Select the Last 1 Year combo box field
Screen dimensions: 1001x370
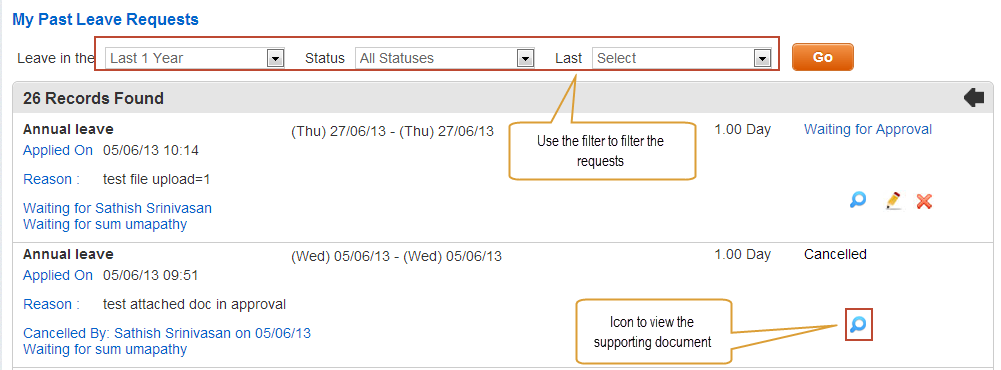coord(195,59)
